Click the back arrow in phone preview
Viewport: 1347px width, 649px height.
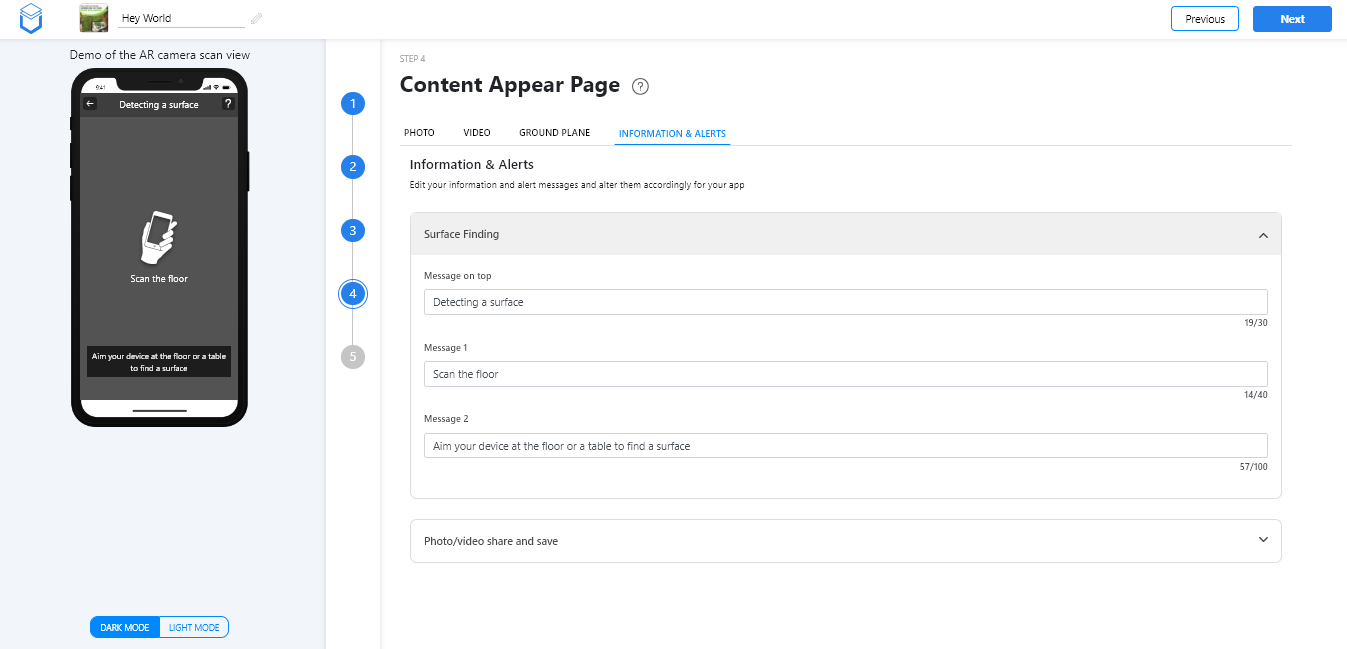point(90,104)
